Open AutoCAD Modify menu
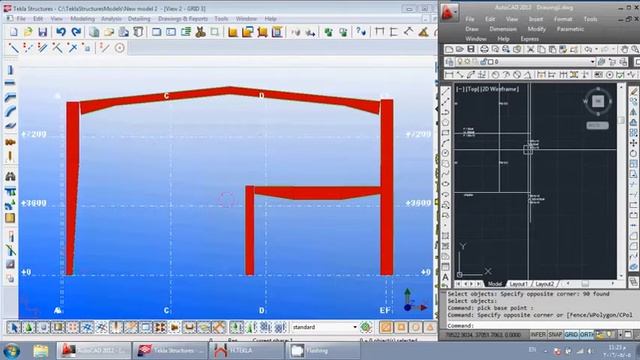640x360 pixels. click(x=537, y=29)
